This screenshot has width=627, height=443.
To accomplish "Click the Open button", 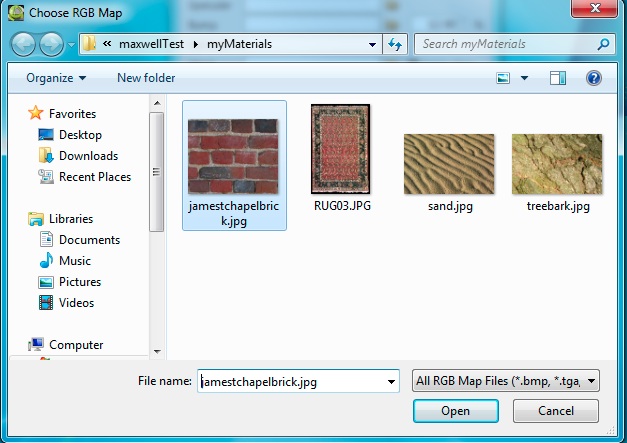I will (456, 411).
